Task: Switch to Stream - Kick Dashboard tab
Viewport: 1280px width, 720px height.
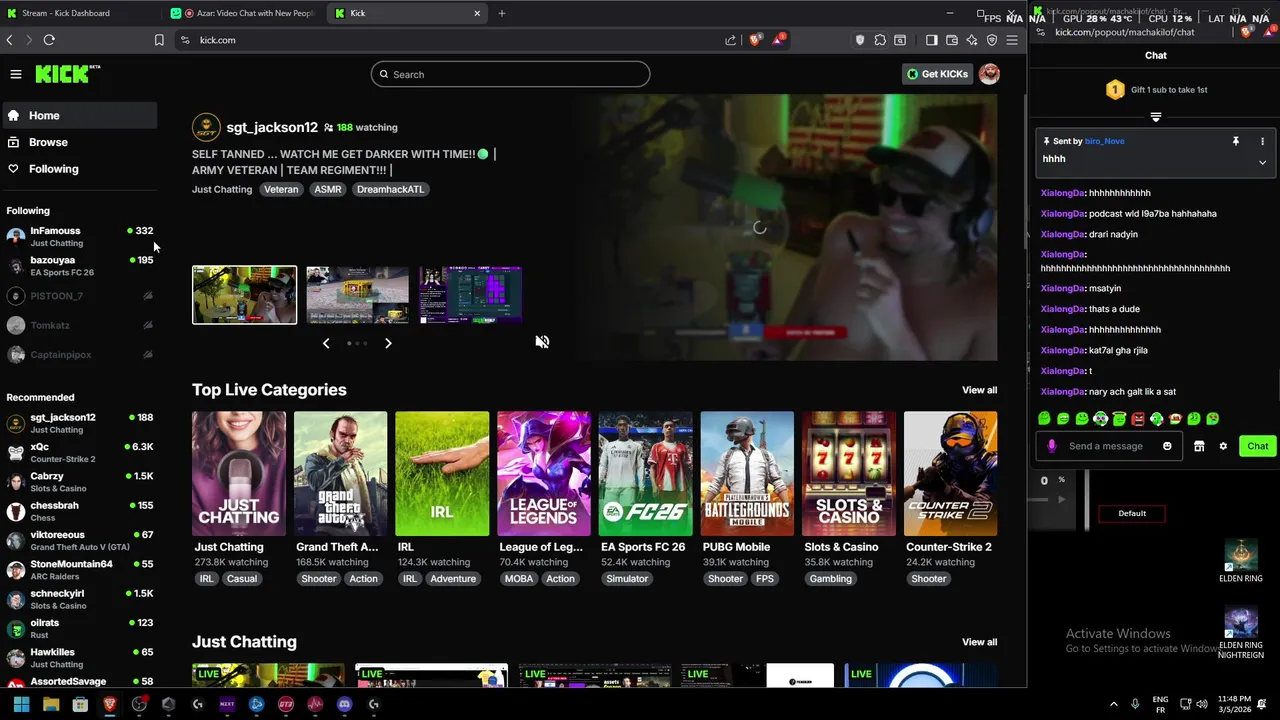Action: [x=80, y=13]
